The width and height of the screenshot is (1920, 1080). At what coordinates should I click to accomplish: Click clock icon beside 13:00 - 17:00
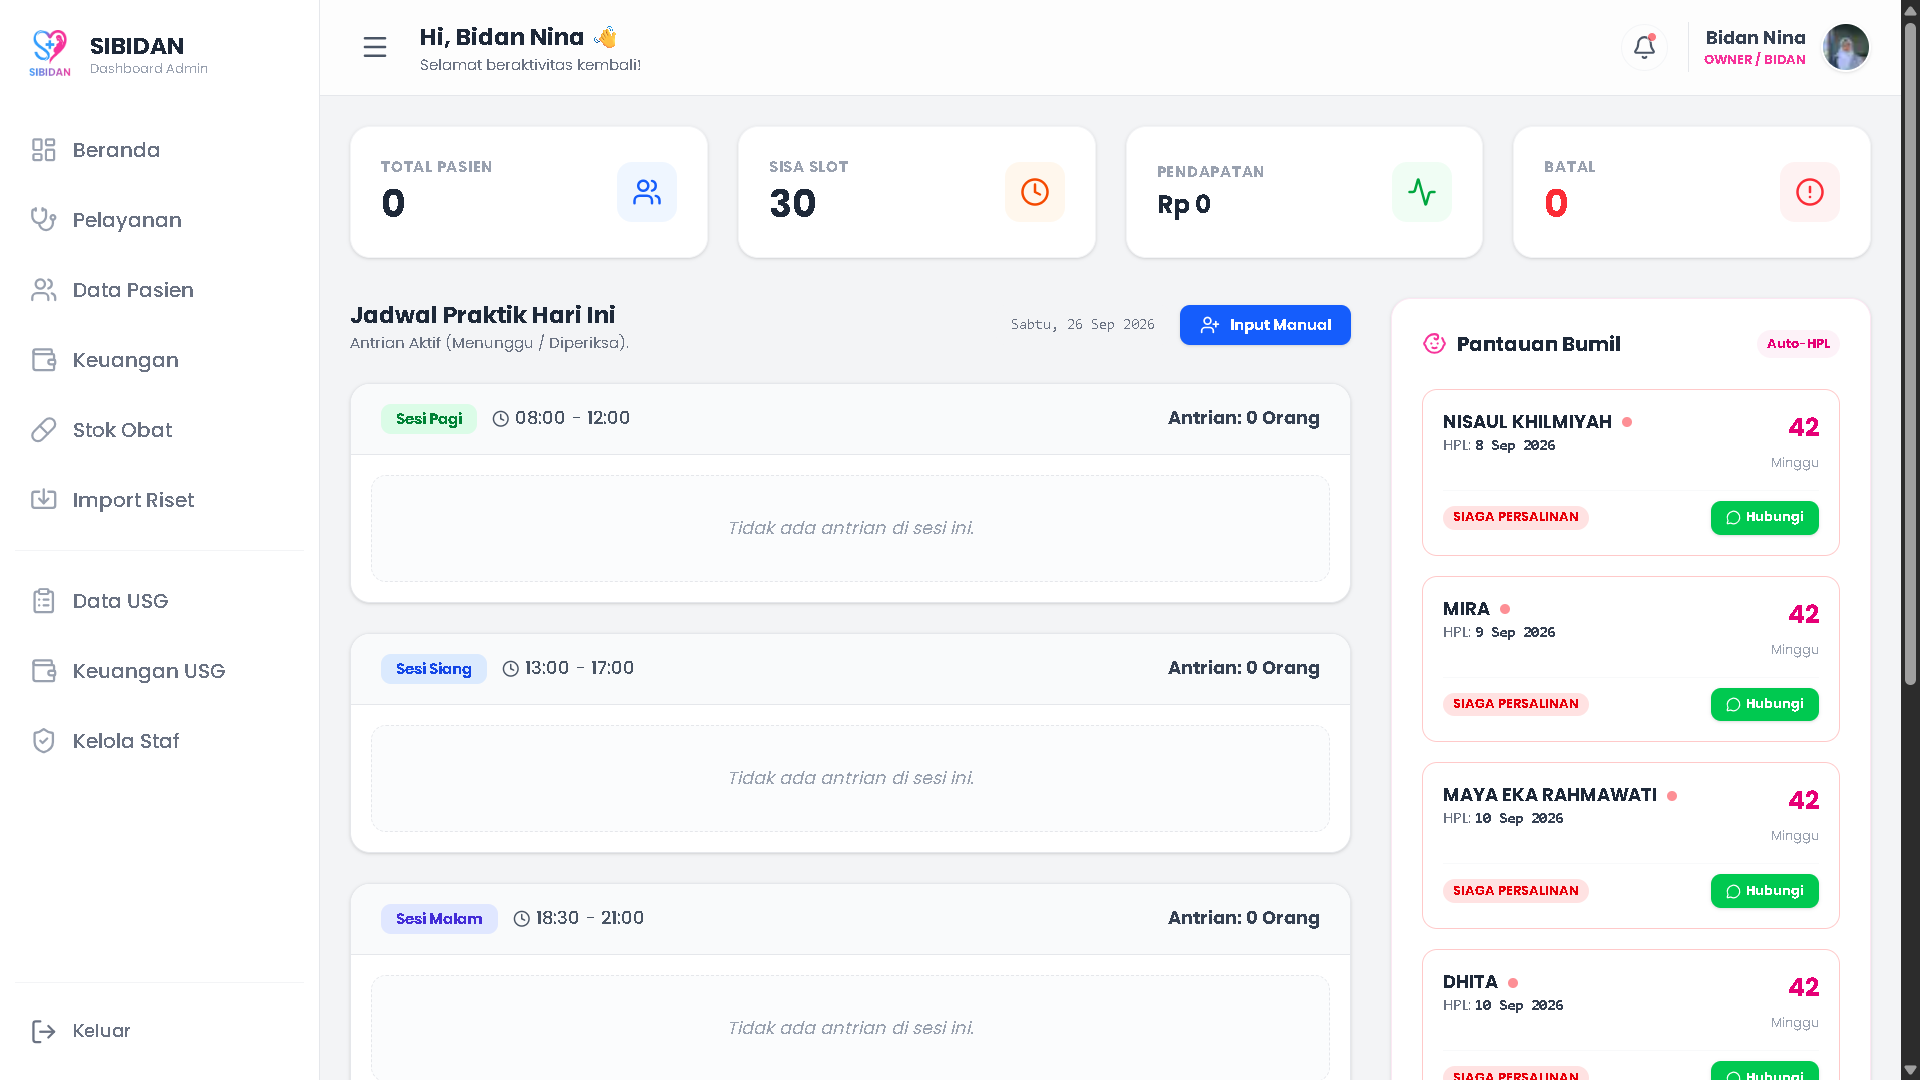(x=511, y=669)
